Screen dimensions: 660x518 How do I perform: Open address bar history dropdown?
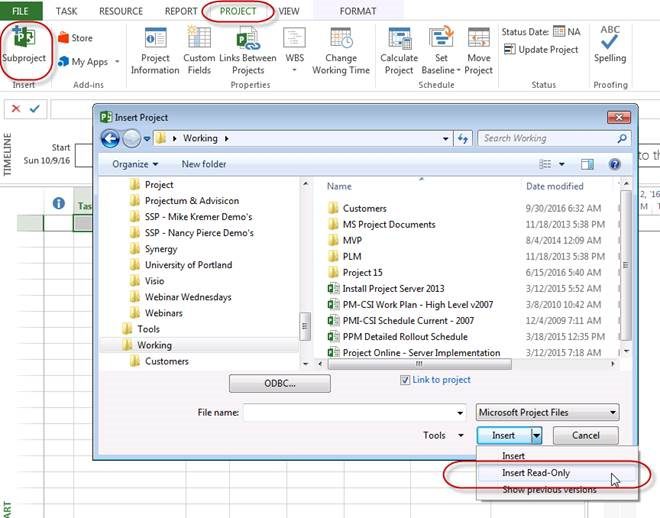pyautogui.click(x=445, y=138)
